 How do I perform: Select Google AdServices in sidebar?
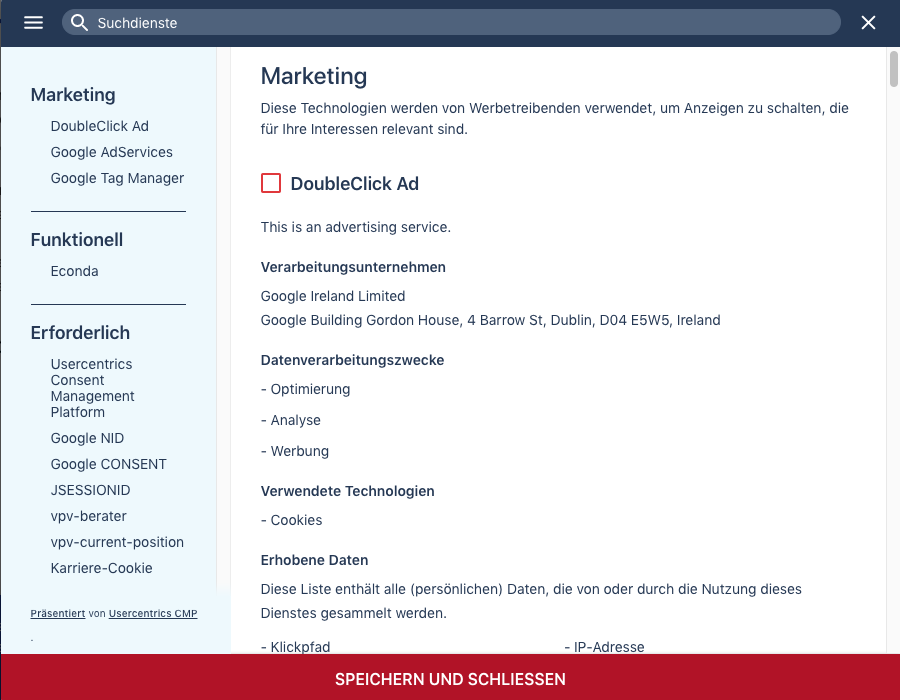coord(111,152)
